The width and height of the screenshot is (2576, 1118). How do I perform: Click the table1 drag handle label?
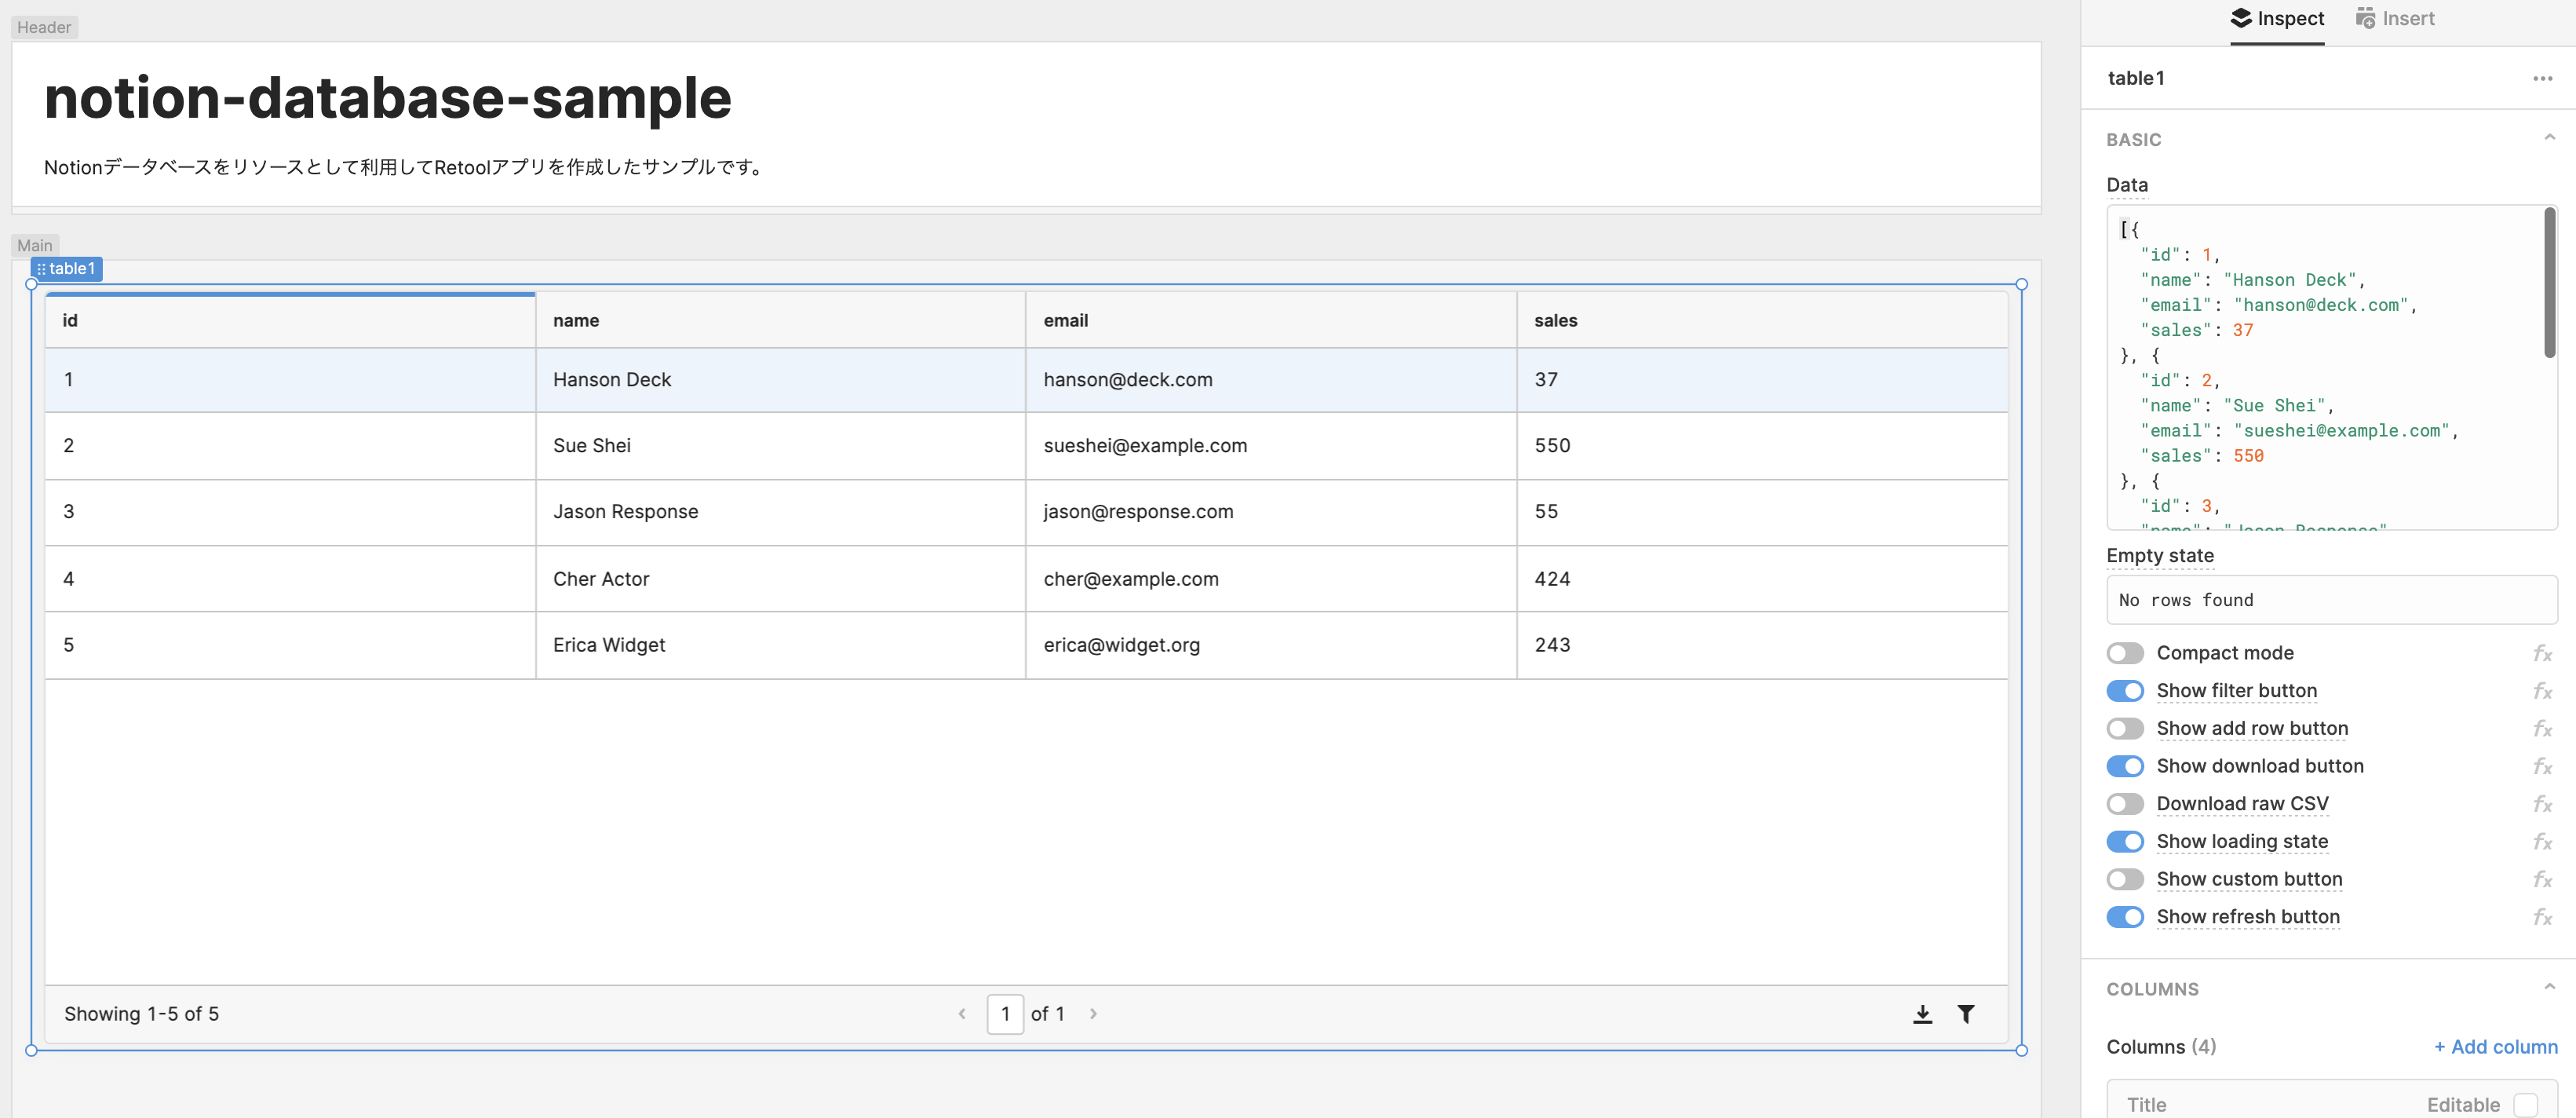click(66, 269)
